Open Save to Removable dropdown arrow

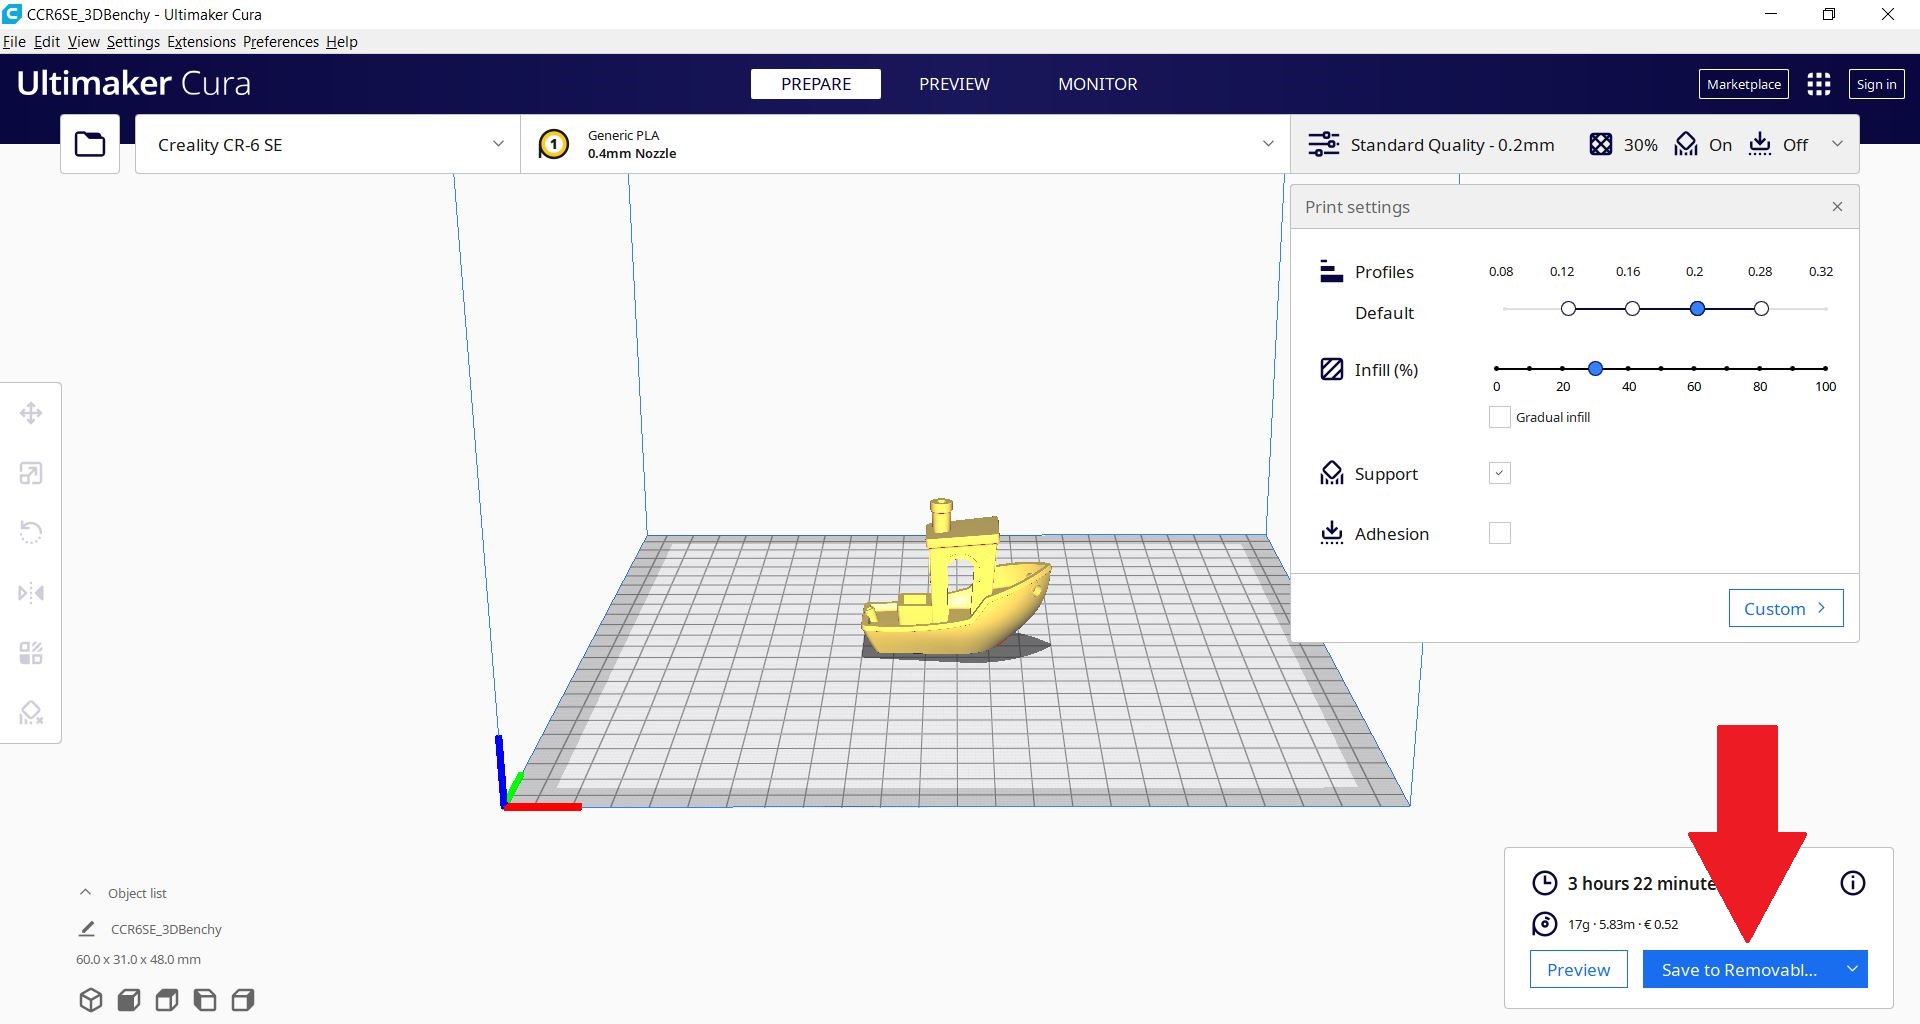pyautogui.click(x=1852, y=969)
